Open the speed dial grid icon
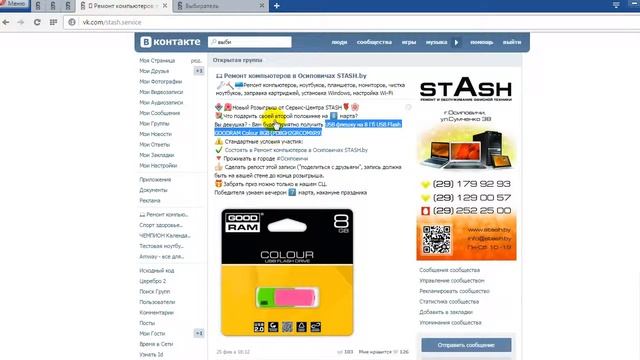 [53, 22]
